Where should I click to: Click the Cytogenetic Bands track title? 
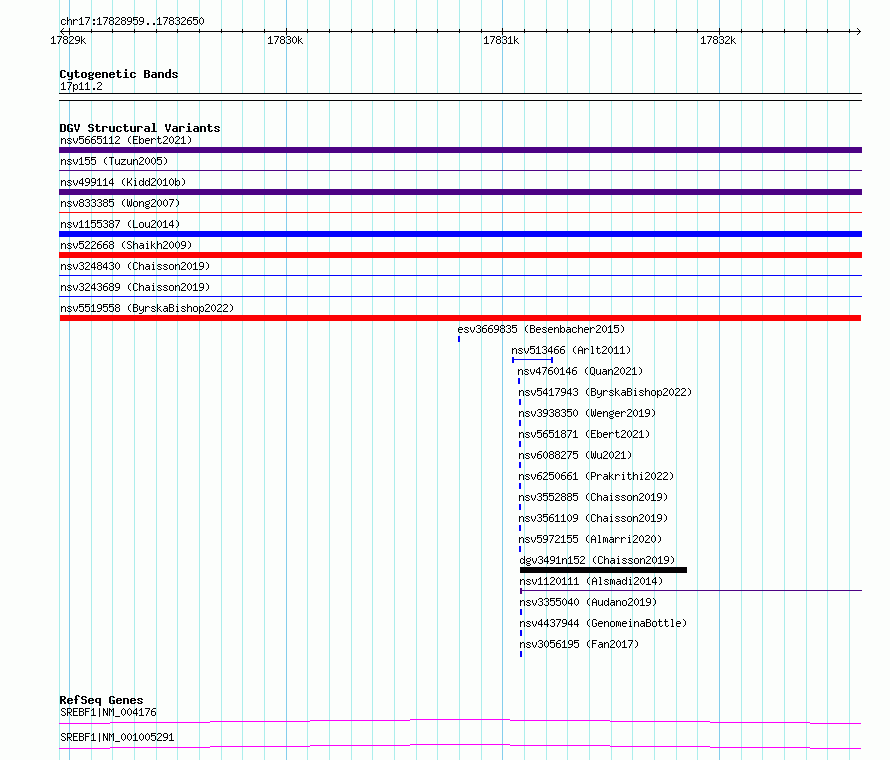pyautogui.click(x=119, y=74)
